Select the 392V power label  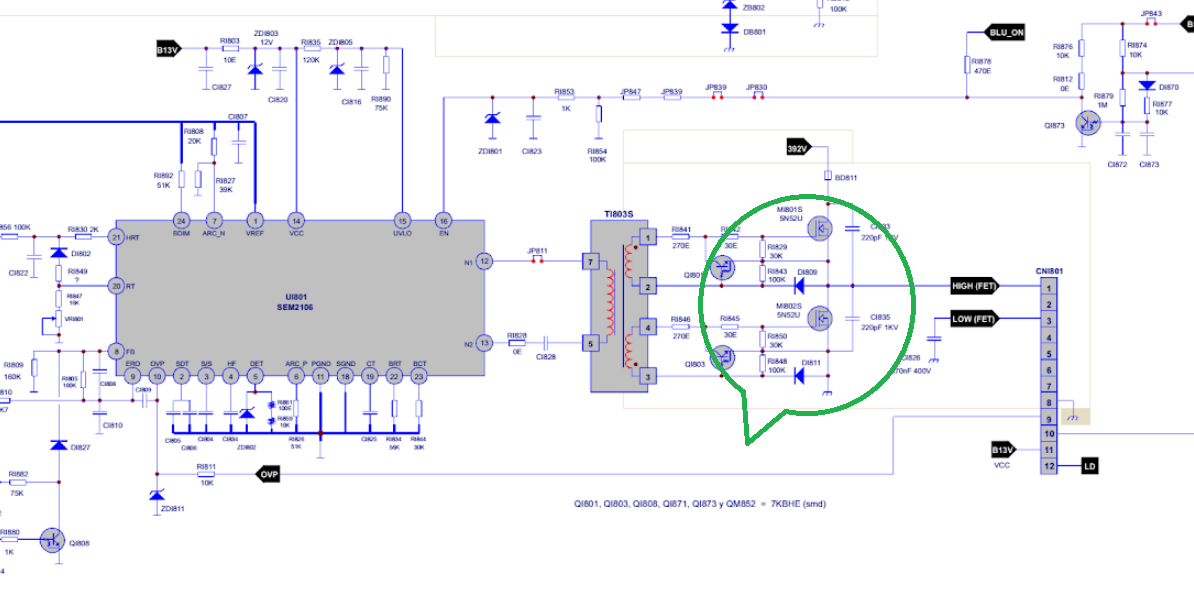point(799,148)
